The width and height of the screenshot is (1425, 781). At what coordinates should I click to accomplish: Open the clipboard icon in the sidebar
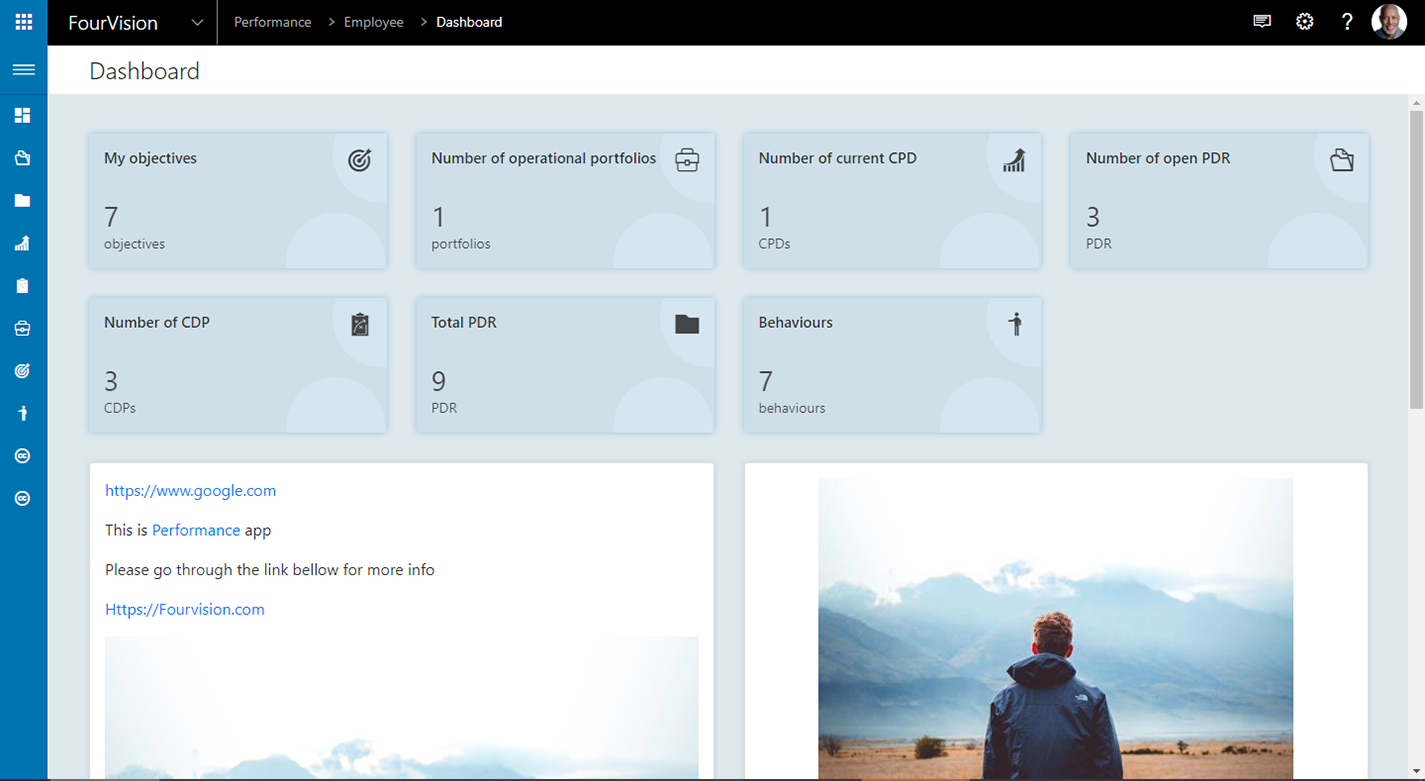point(23,286)
